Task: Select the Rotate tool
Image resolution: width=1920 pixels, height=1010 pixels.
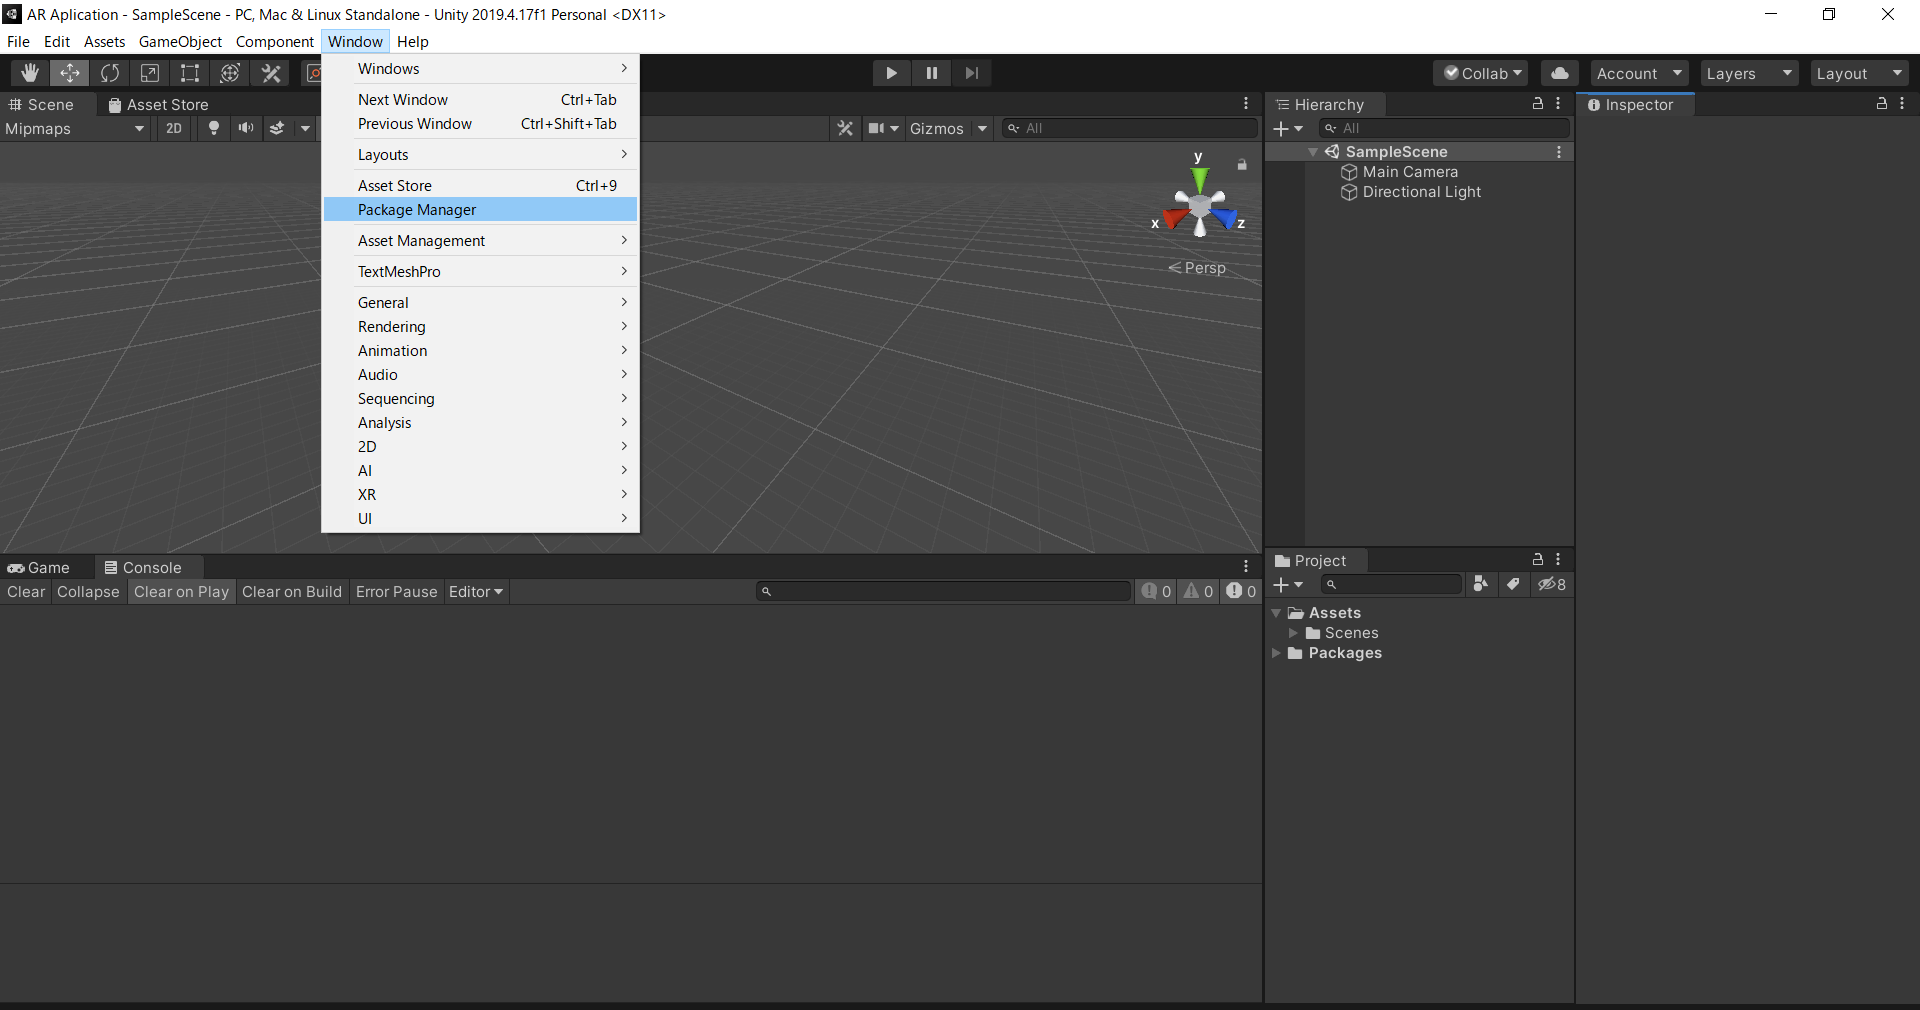Action: point(110,73)
